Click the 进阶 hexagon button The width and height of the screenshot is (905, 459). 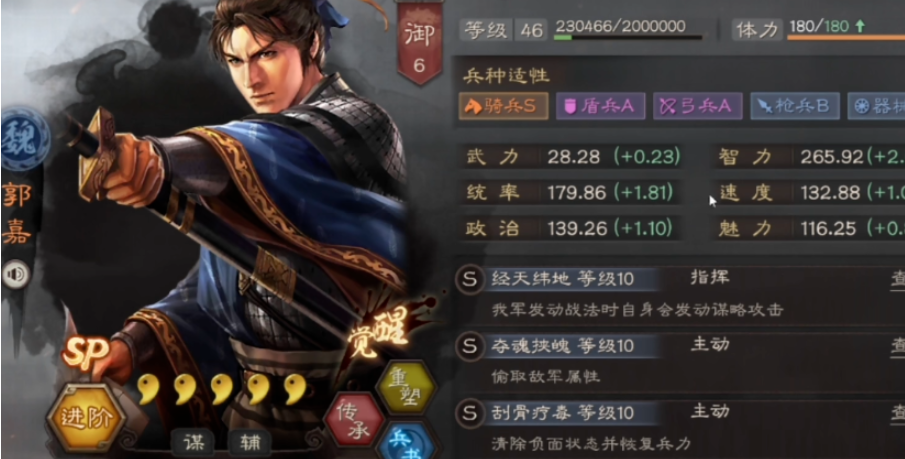coord(87,418)
